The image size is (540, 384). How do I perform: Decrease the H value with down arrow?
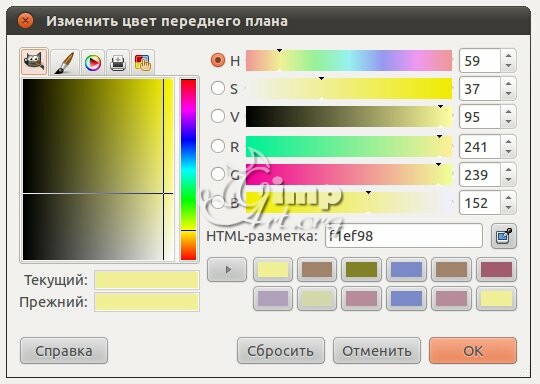(508, 66)
